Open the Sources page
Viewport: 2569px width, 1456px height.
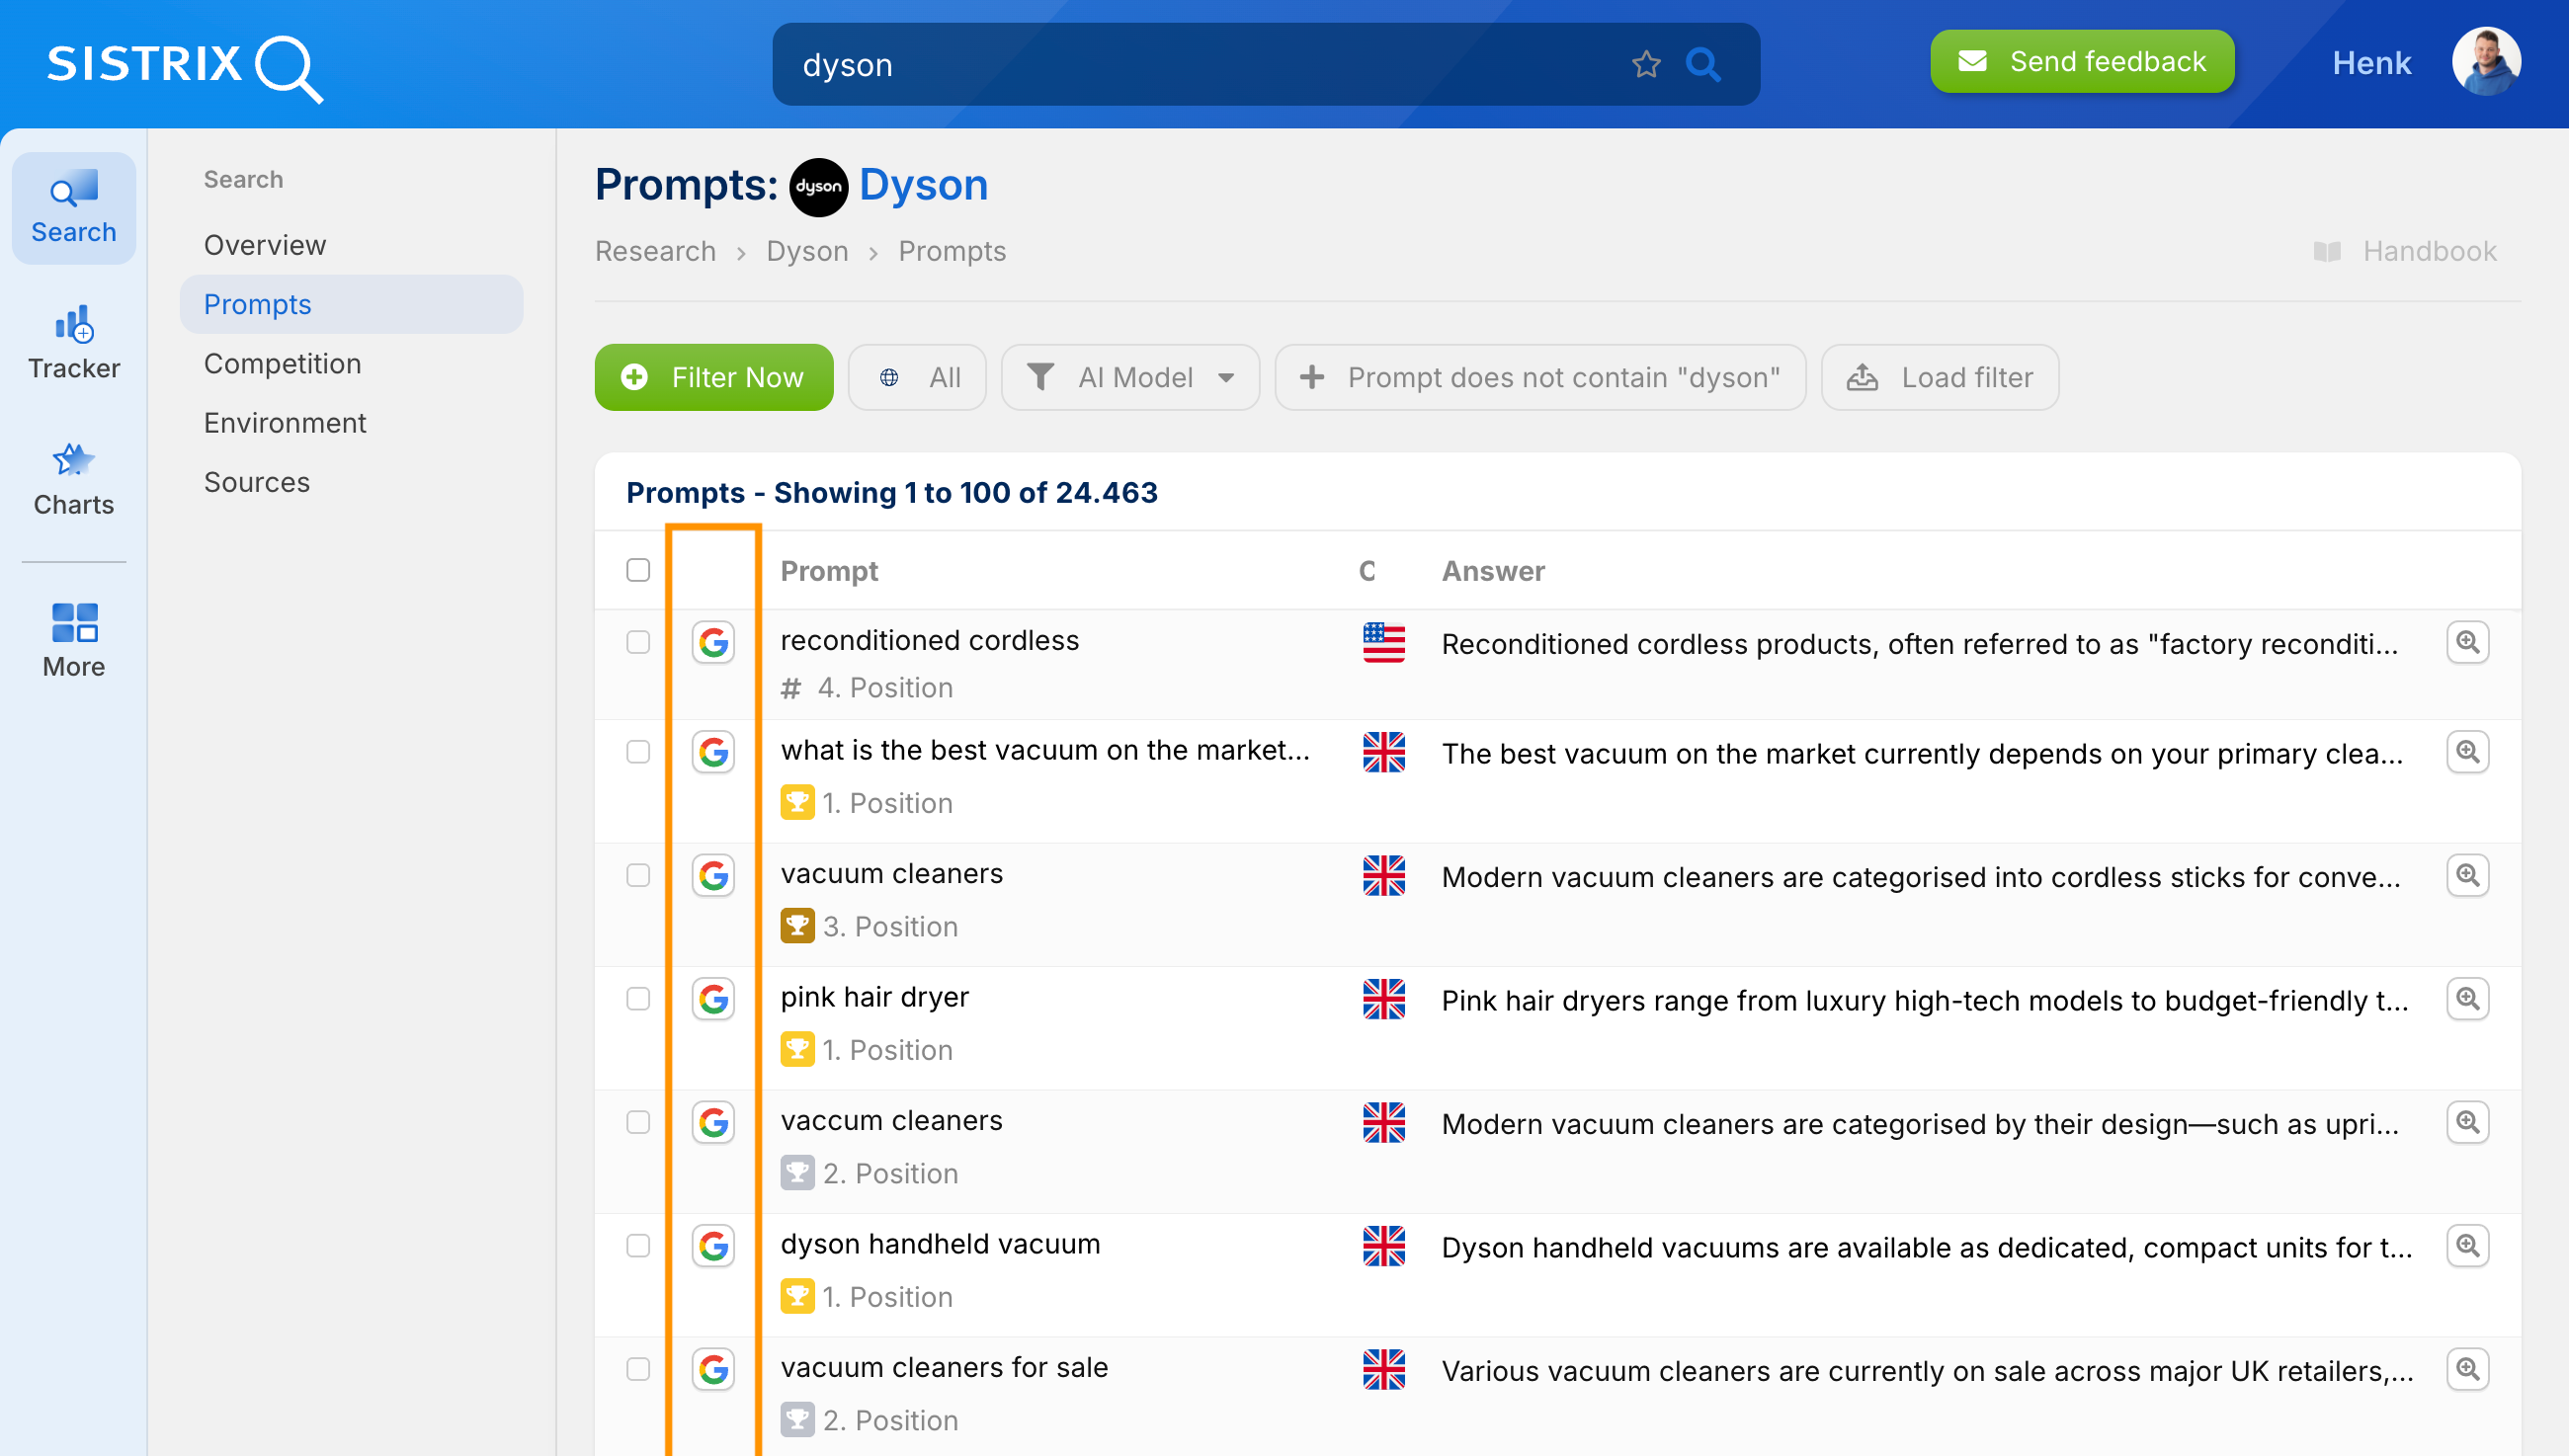click(257, 482)
